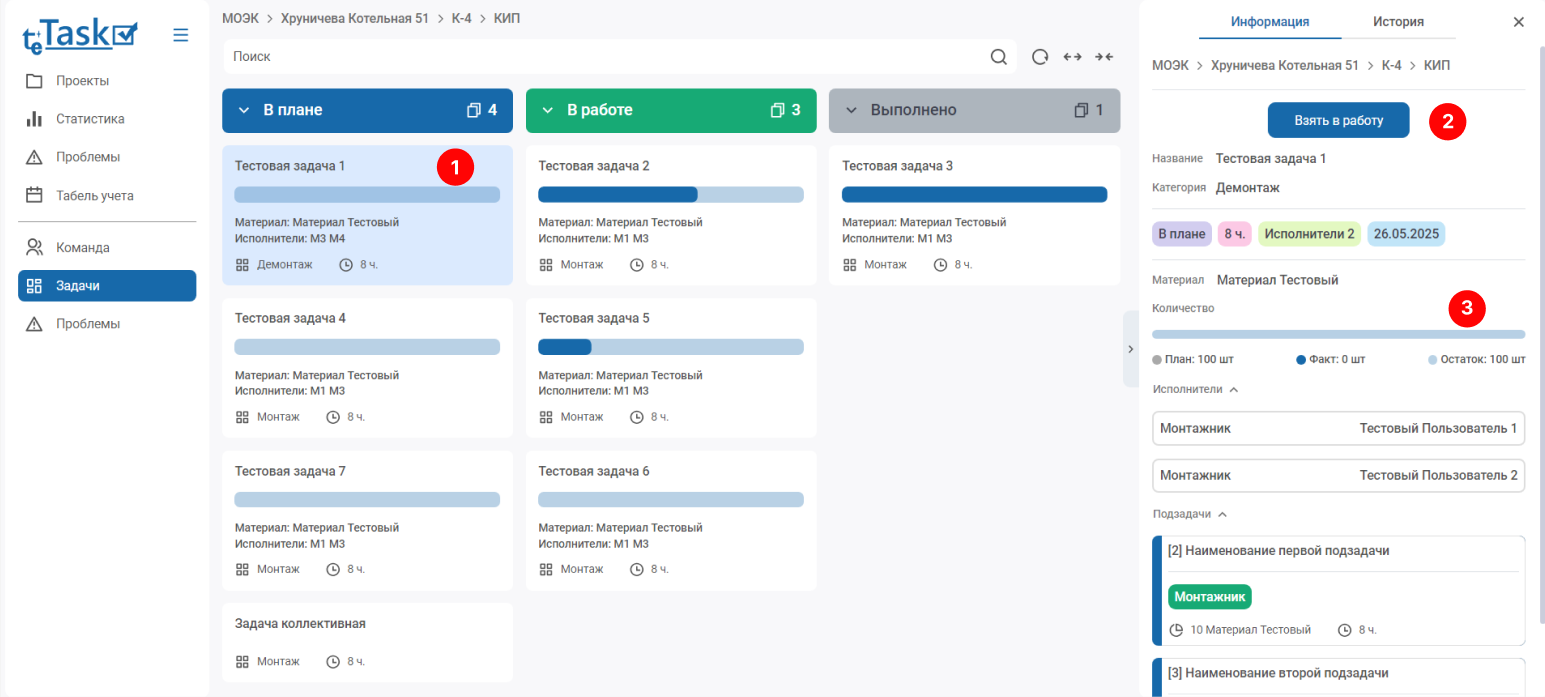The width and height of the screenshot is (1545, 697).
Task: Click the refresh icon next to search
Action: [x=1040, y=57]
